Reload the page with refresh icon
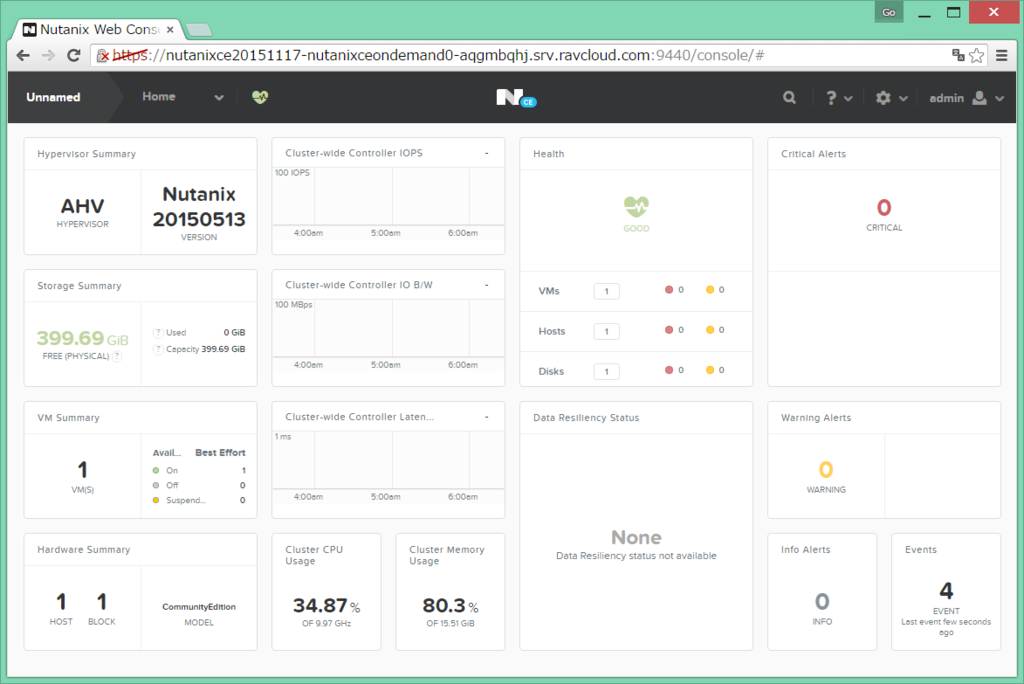The image size is (1024, 684). (74, 56)
